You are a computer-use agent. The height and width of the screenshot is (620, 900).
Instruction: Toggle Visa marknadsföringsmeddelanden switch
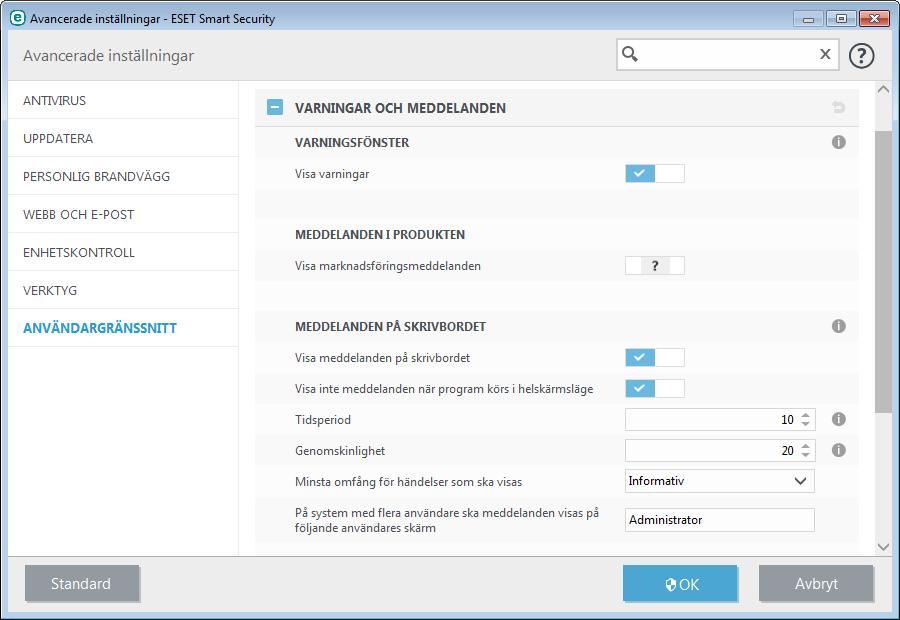(x=654, y=265)
